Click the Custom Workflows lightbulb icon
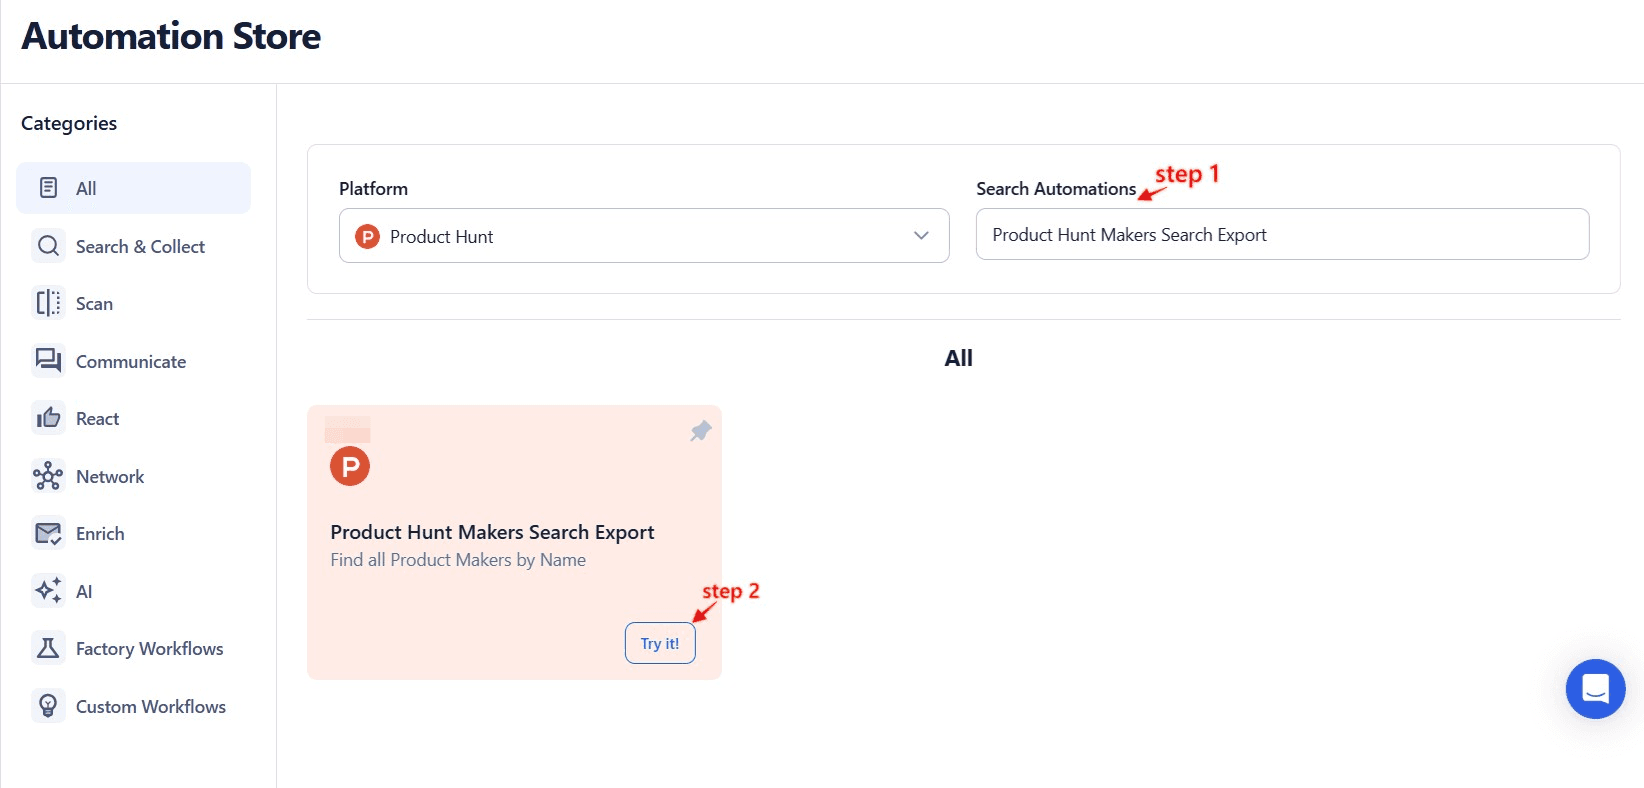This screenshot has width=1644, height=788. tap(48, 706)
